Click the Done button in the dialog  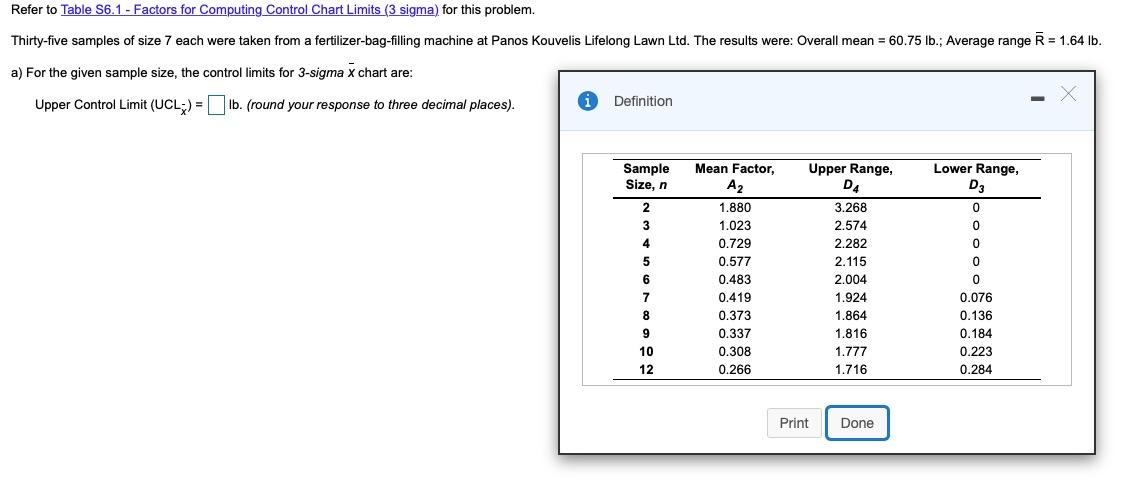pyautogui.click(x=857, y=423)
